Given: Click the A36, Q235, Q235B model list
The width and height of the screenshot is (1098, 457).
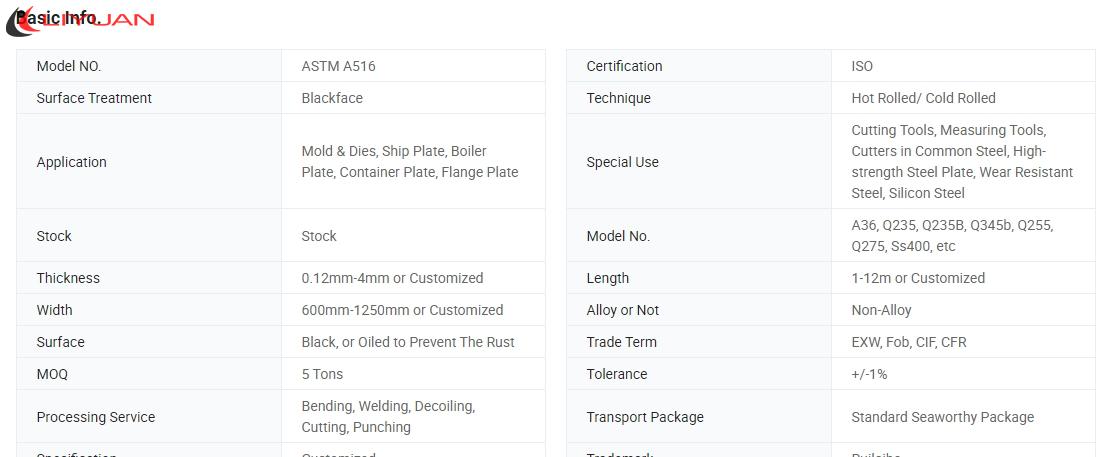Looking at the screenshot, I should click(952, 236).
